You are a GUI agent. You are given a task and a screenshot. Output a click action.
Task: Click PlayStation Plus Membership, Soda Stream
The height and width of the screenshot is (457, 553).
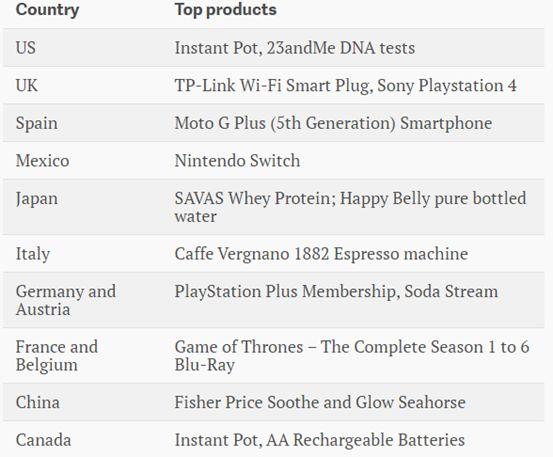(x=336, y=292)
